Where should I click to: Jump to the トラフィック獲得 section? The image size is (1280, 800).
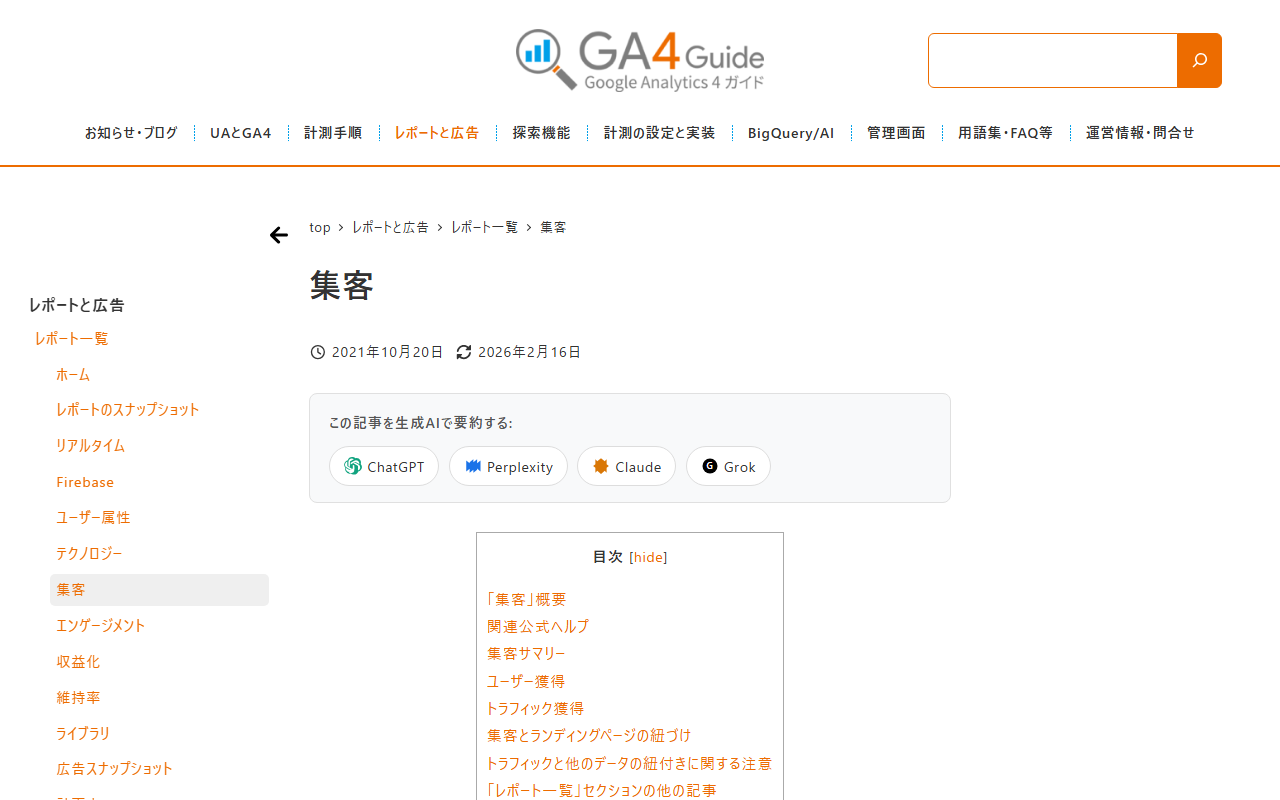535,709
